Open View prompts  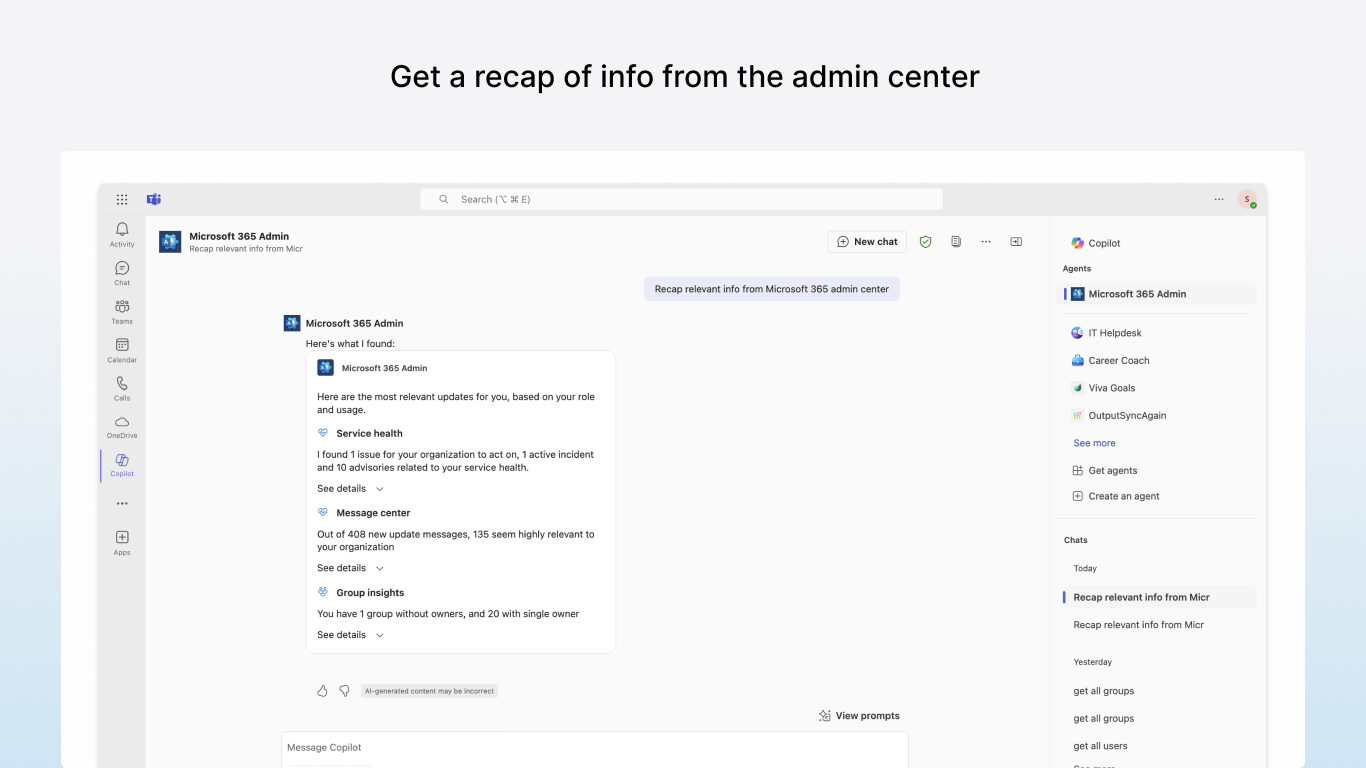[x=859, y=715]
